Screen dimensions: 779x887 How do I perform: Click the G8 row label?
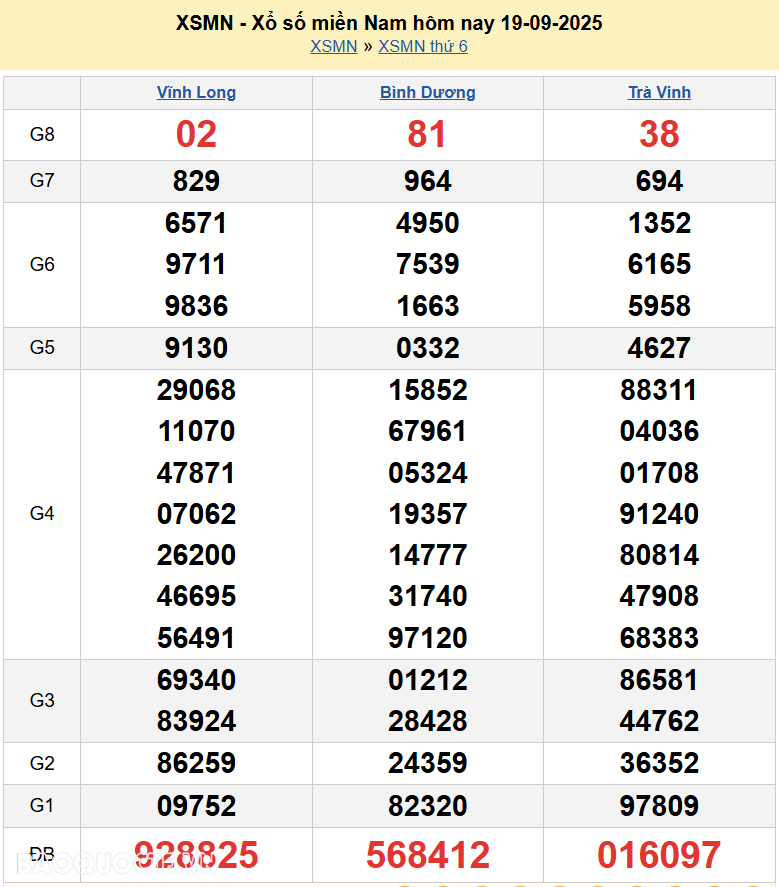click(42, 135)
